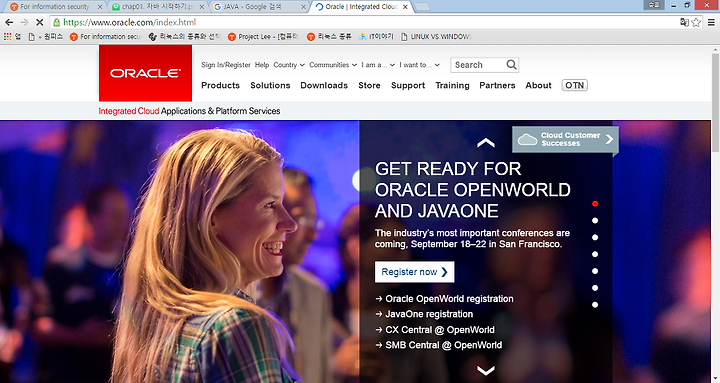Stop page loading with the X button

(39, 22)
